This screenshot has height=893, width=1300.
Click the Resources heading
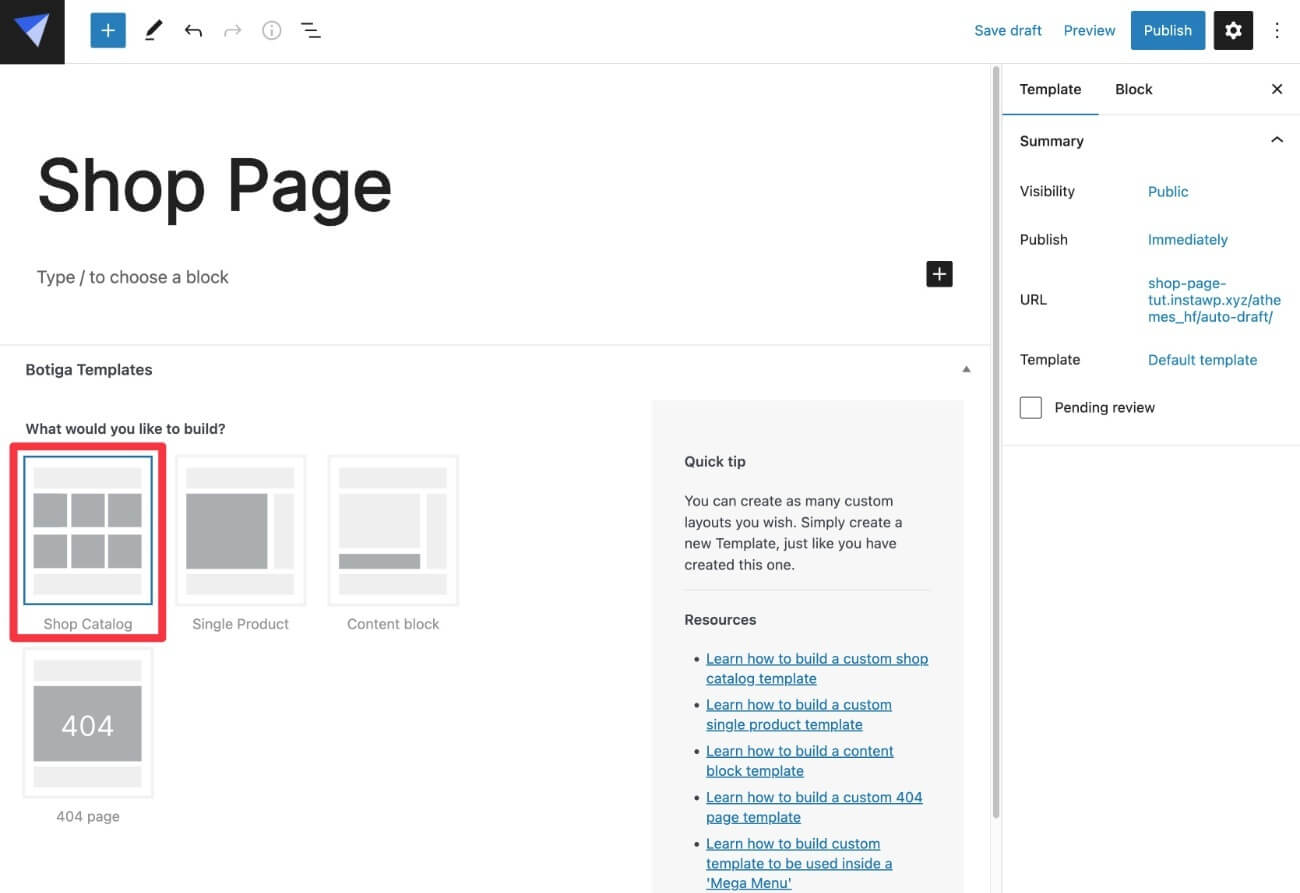[x=720, y=619]
